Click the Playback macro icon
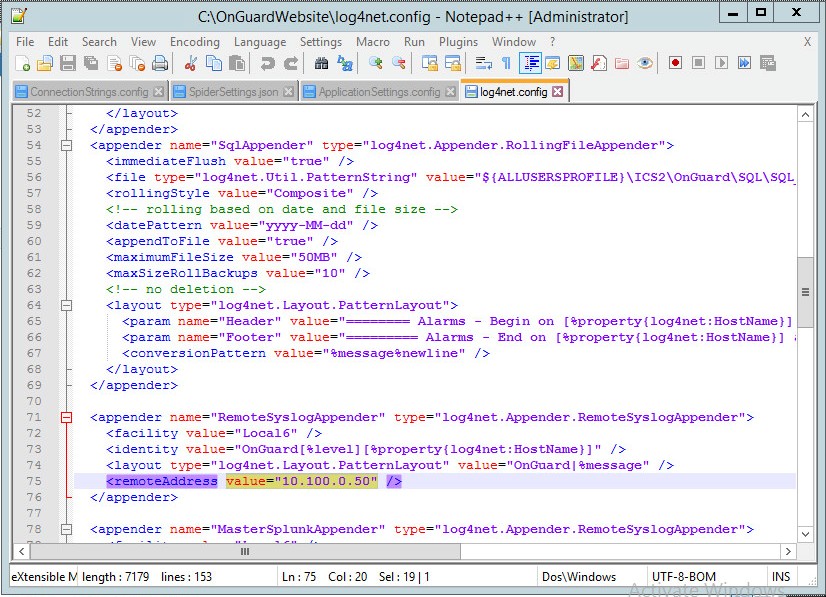The image size is (826, 597). pyautogui.click(x=722, y=63)
